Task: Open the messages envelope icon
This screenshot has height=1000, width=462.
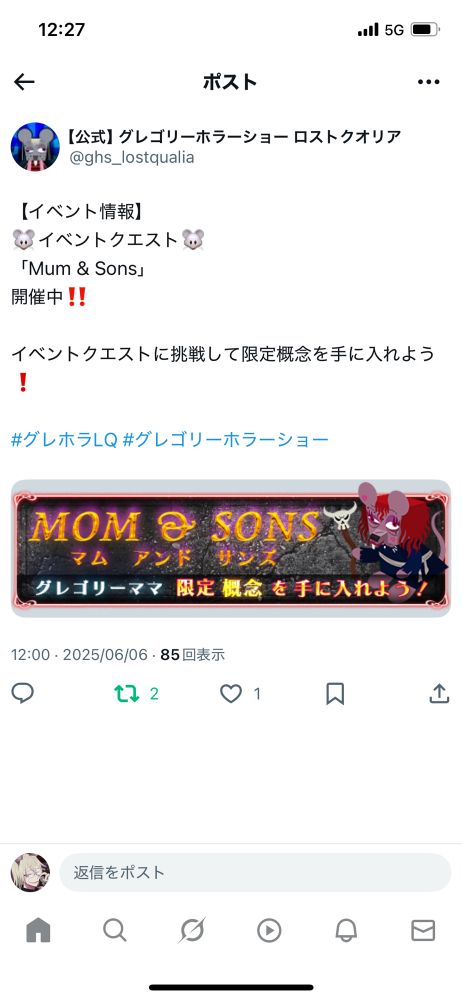Action: click(x=423, y=930)
